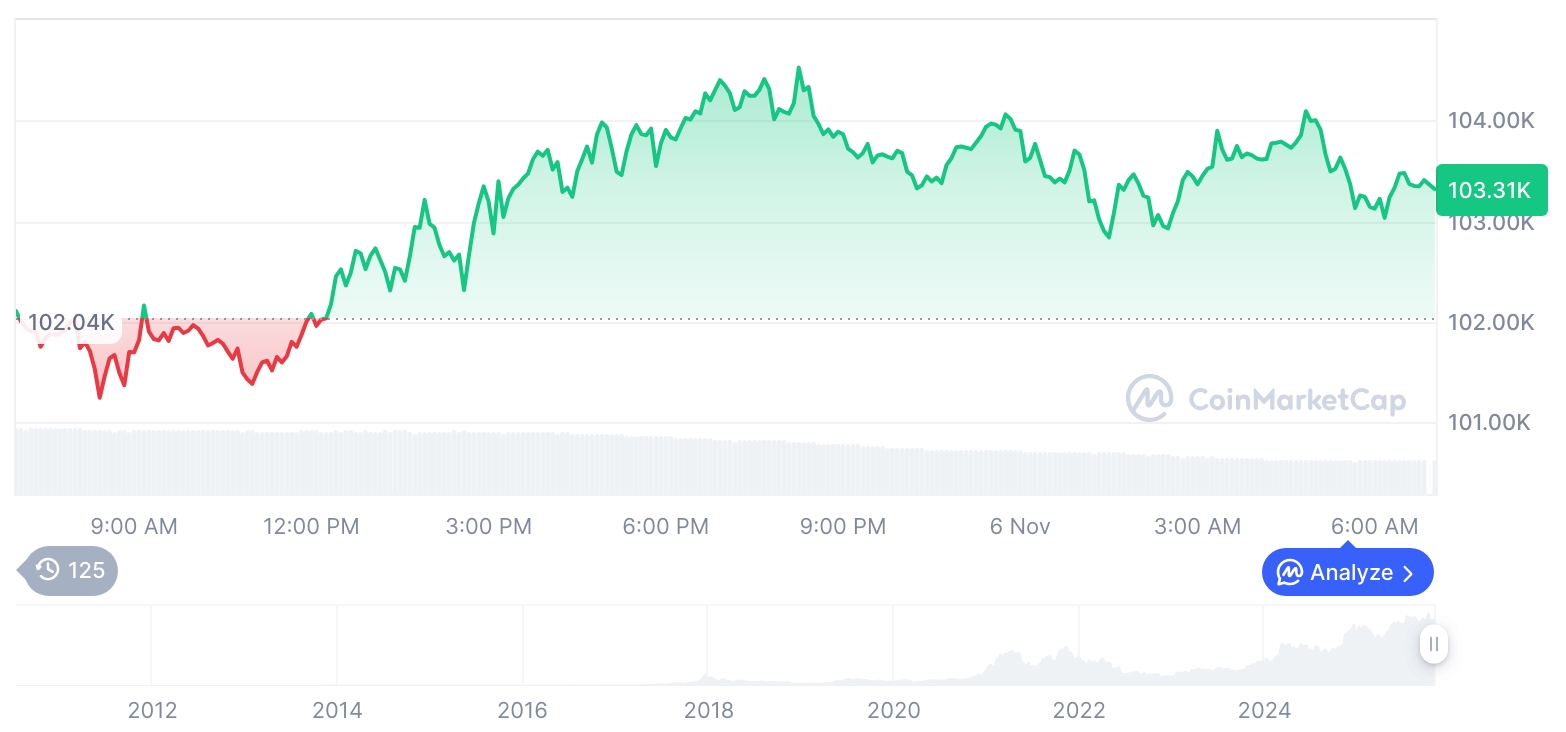Open the 125 history badge number
This screenshot has width=1566, height=732.
tap(86, 571)
